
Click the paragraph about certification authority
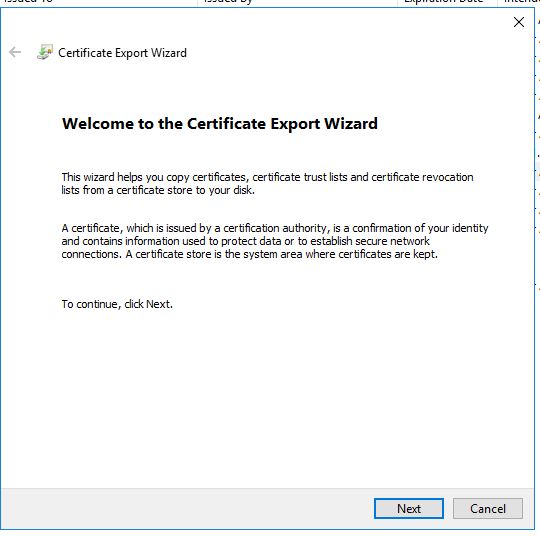tap(274, 241)
